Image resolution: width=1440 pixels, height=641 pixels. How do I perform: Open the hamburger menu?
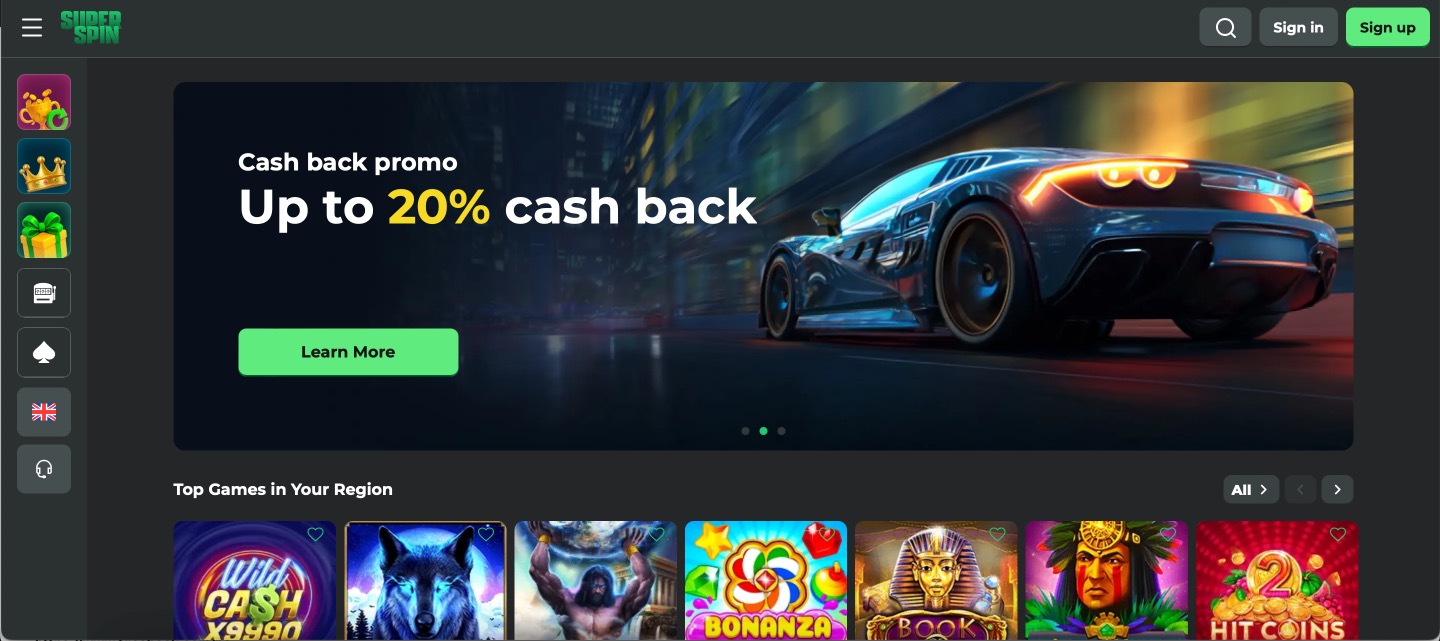pyautogui.click(x=32, y=28)
